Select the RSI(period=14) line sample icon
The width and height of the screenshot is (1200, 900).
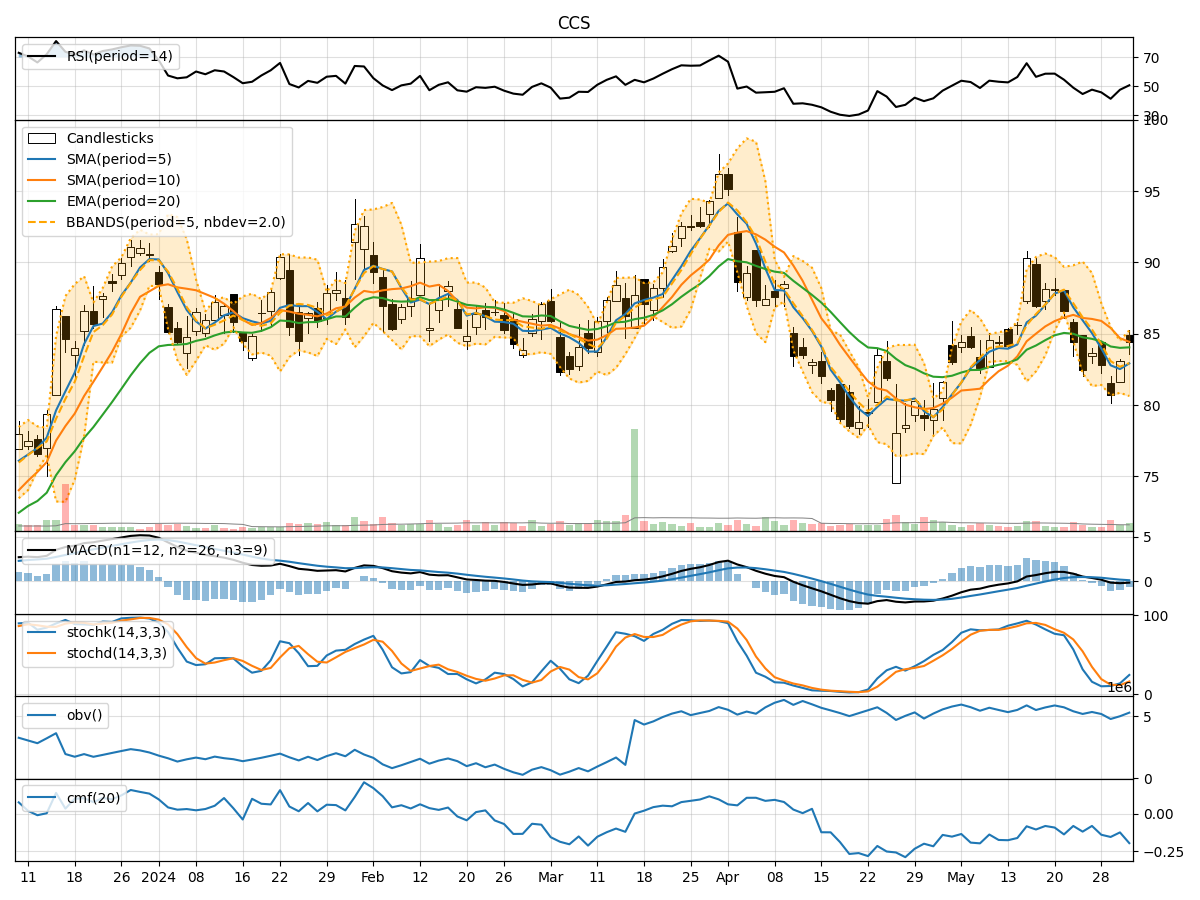pyautogui.click(x=40, y=57)
